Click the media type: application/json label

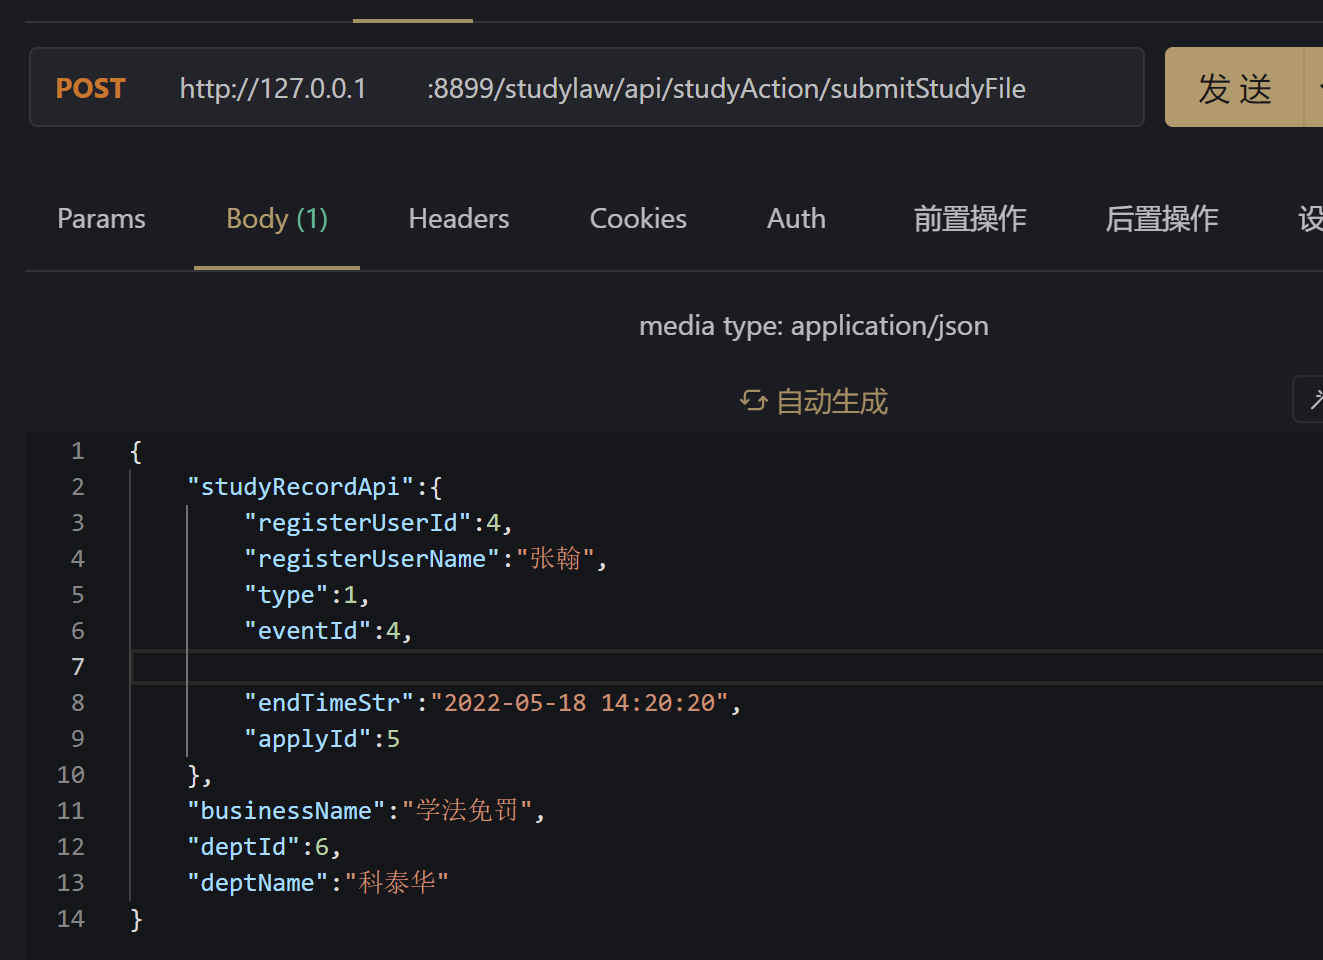click(814, 326)
